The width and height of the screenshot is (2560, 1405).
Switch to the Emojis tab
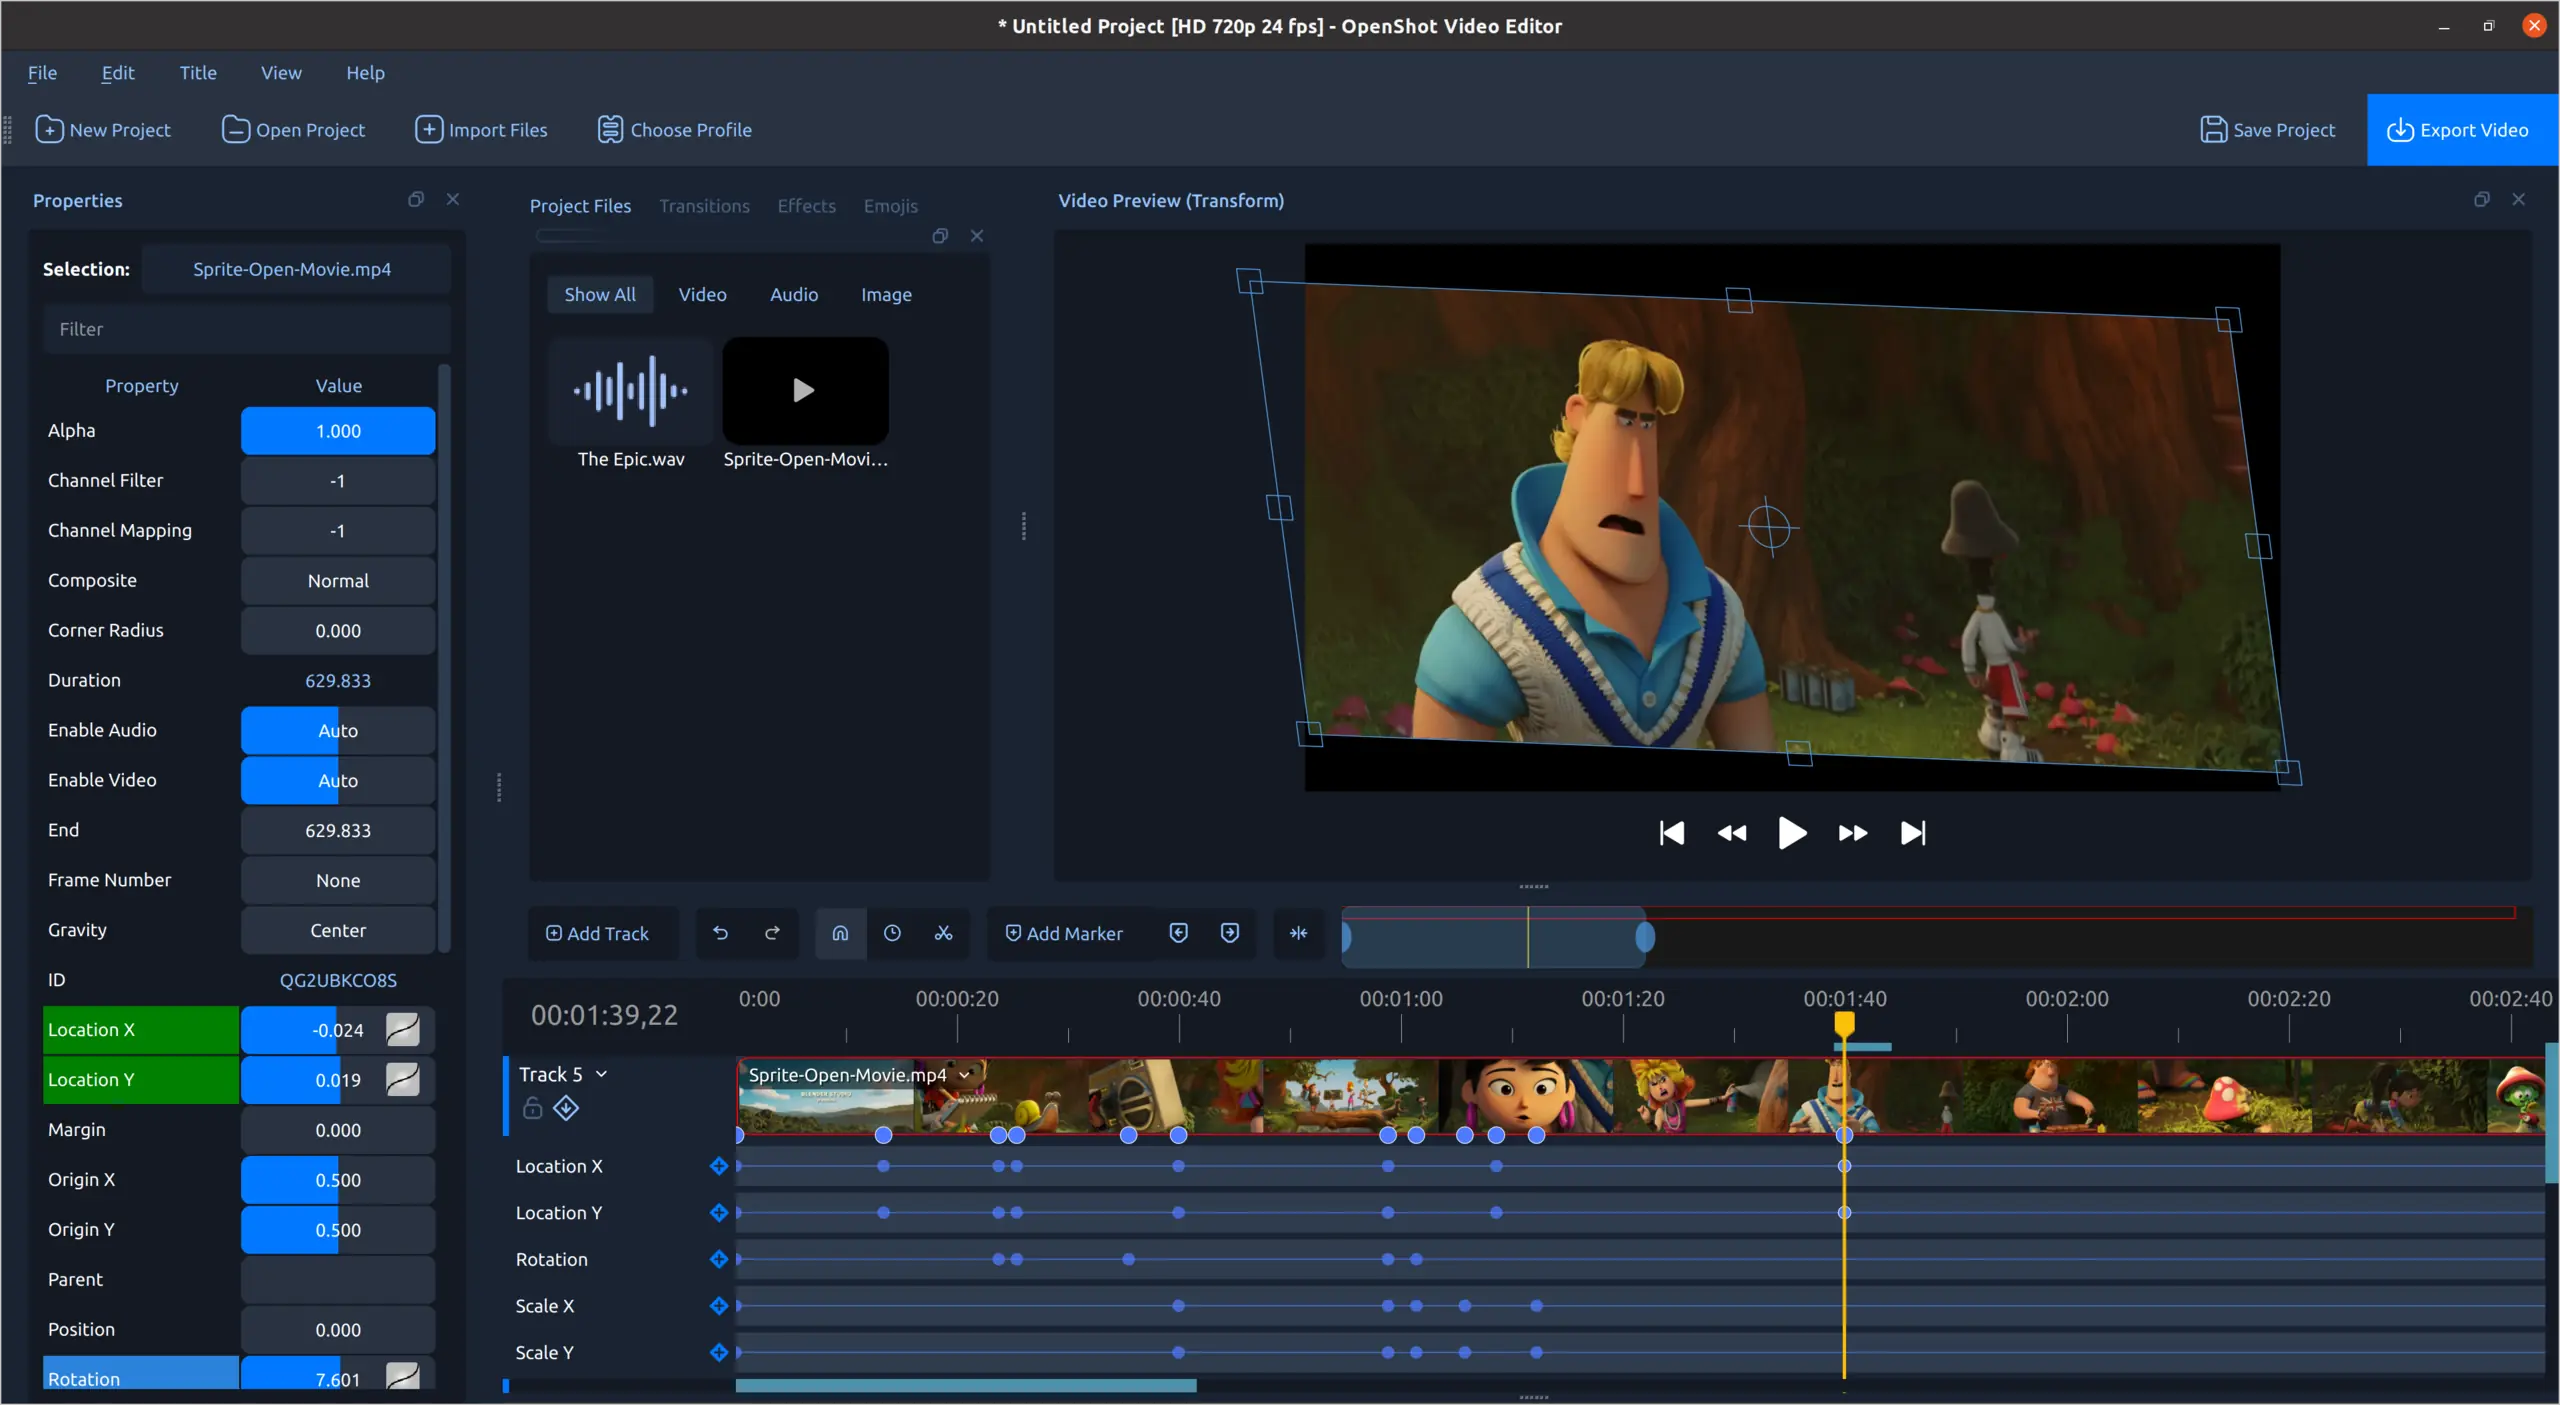pyautogui.click(x=890, y=206)
